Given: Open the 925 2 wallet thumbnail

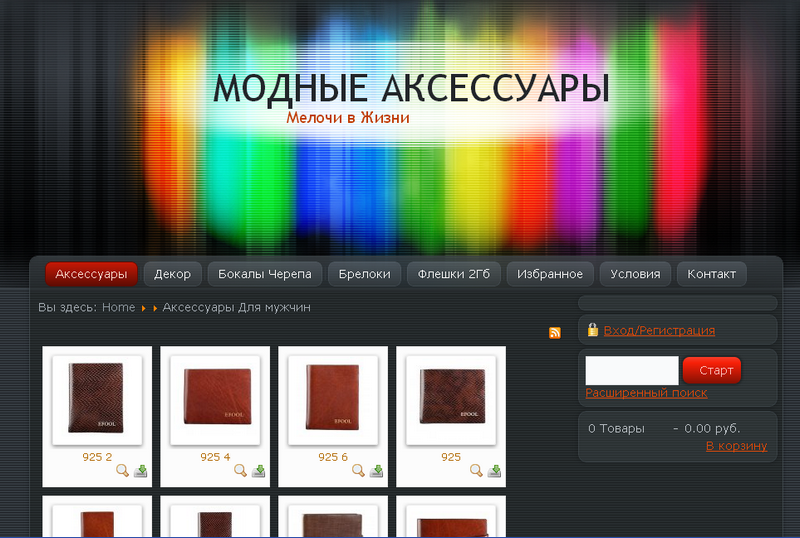Looking at the screenshot, I should tap(97, 400).
